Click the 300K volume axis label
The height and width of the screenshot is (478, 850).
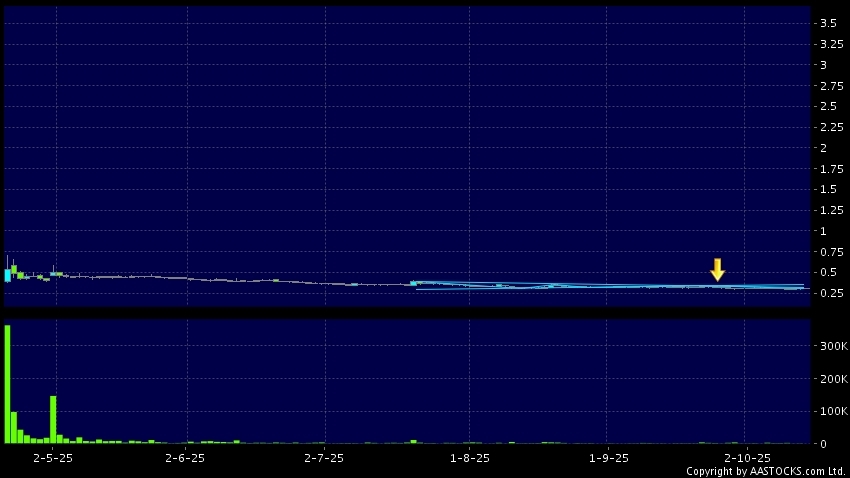[x=832, y=344]
